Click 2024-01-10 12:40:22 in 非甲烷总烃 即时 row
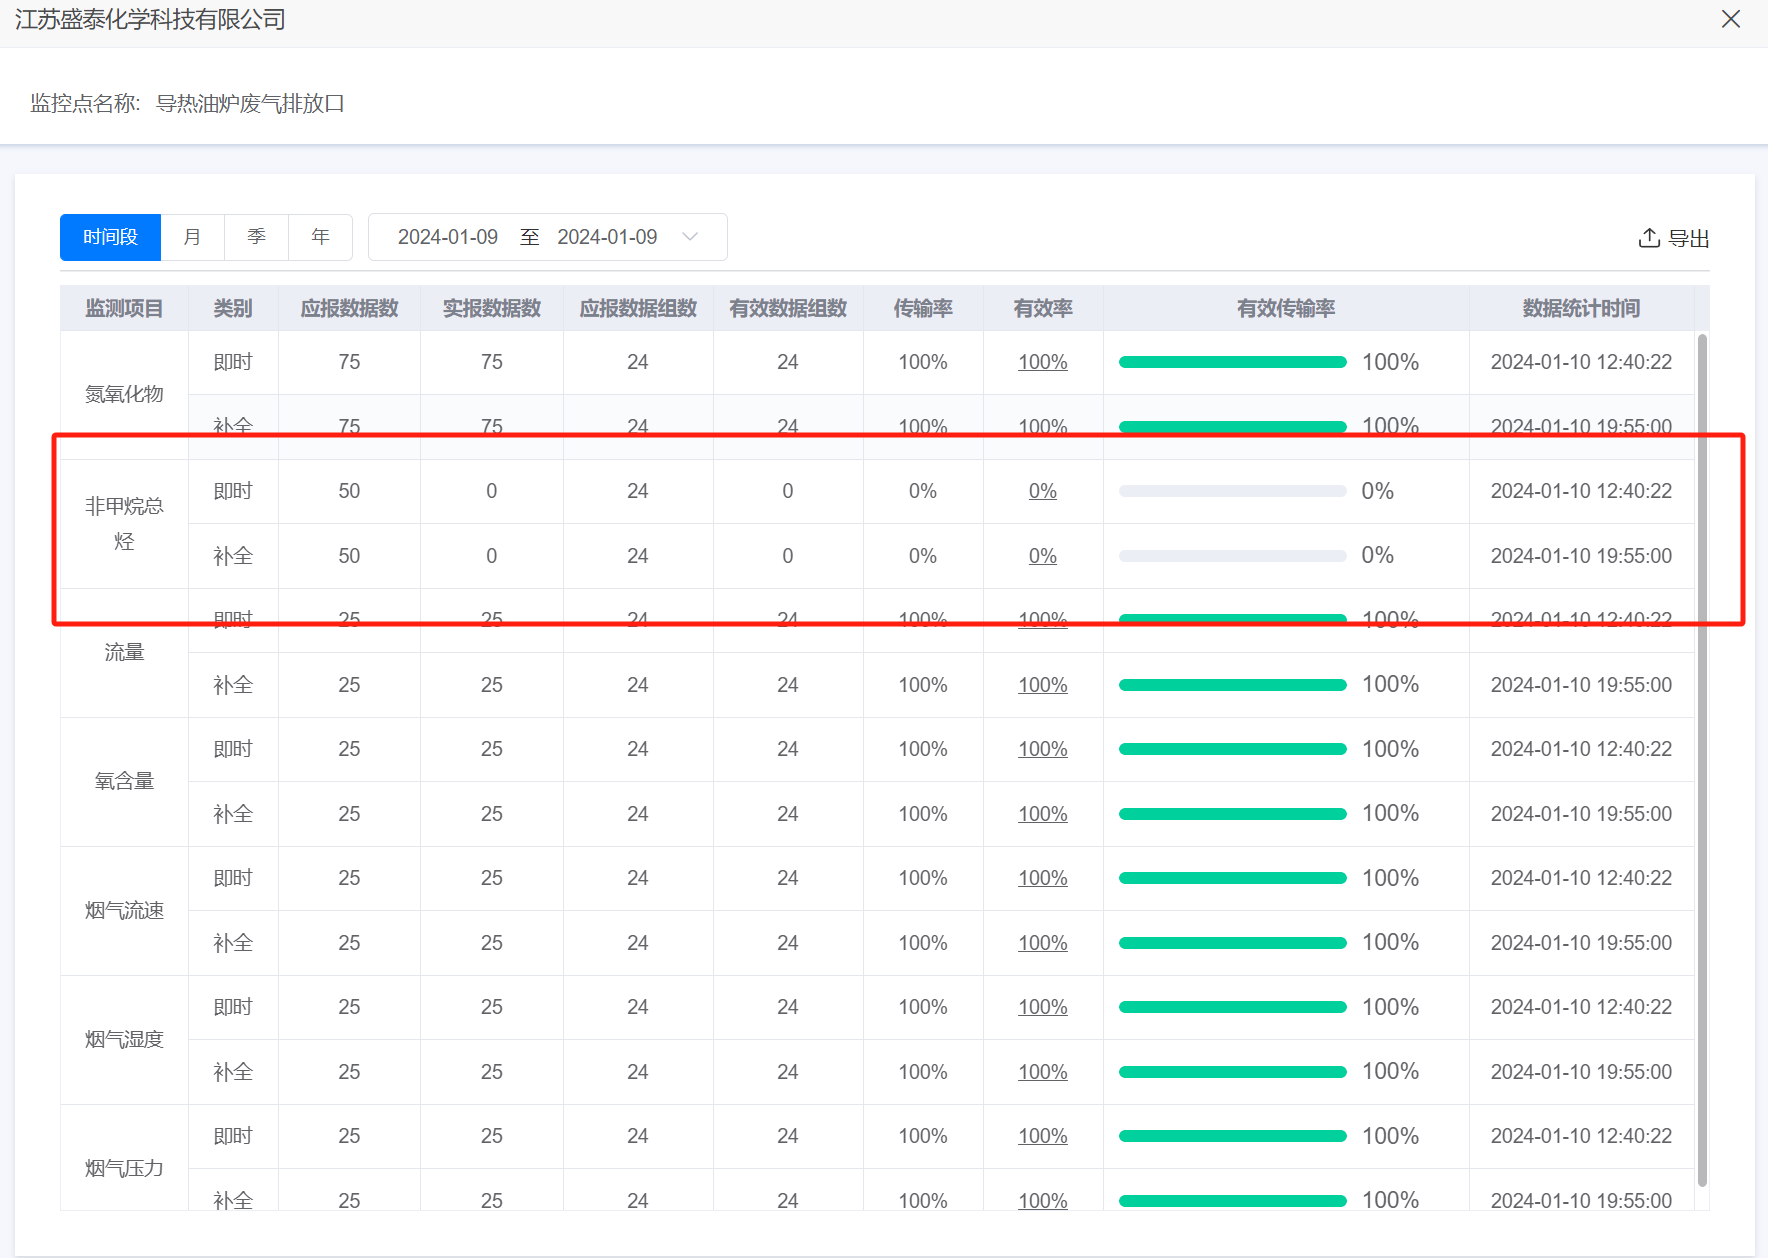 [1581, 491]
